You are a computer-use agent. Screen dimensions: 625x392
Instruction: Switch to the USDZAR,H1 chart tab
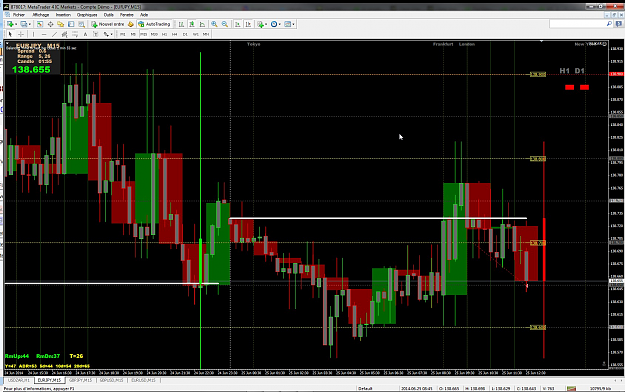point(19,380)
